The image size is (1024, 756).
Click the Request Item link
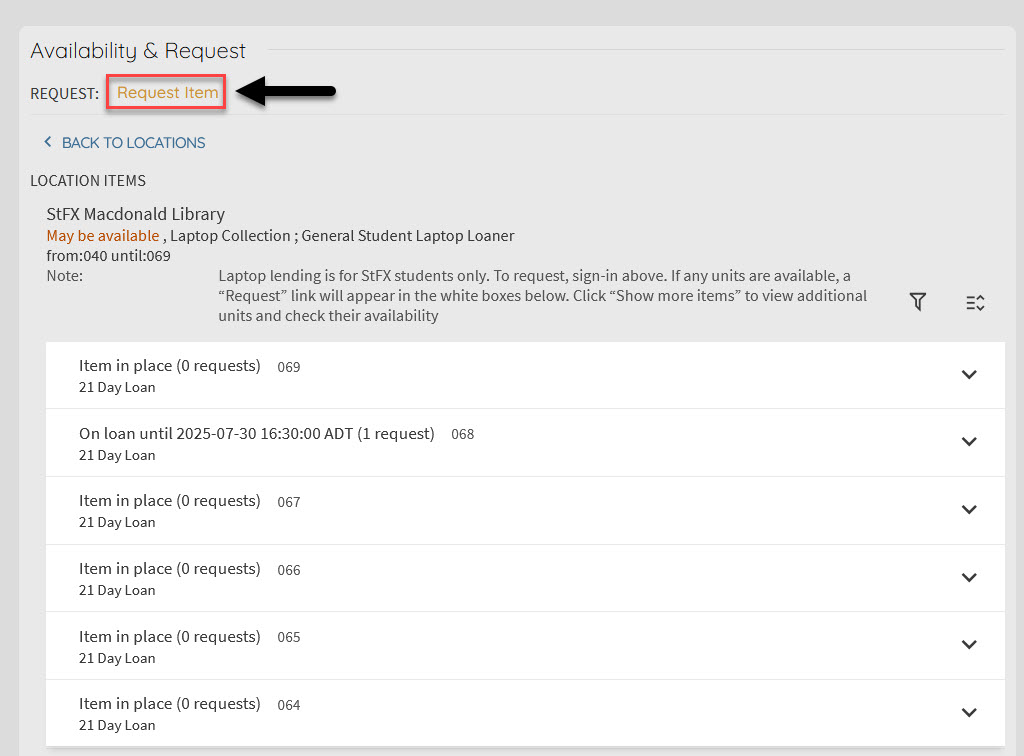click(167, 93)
